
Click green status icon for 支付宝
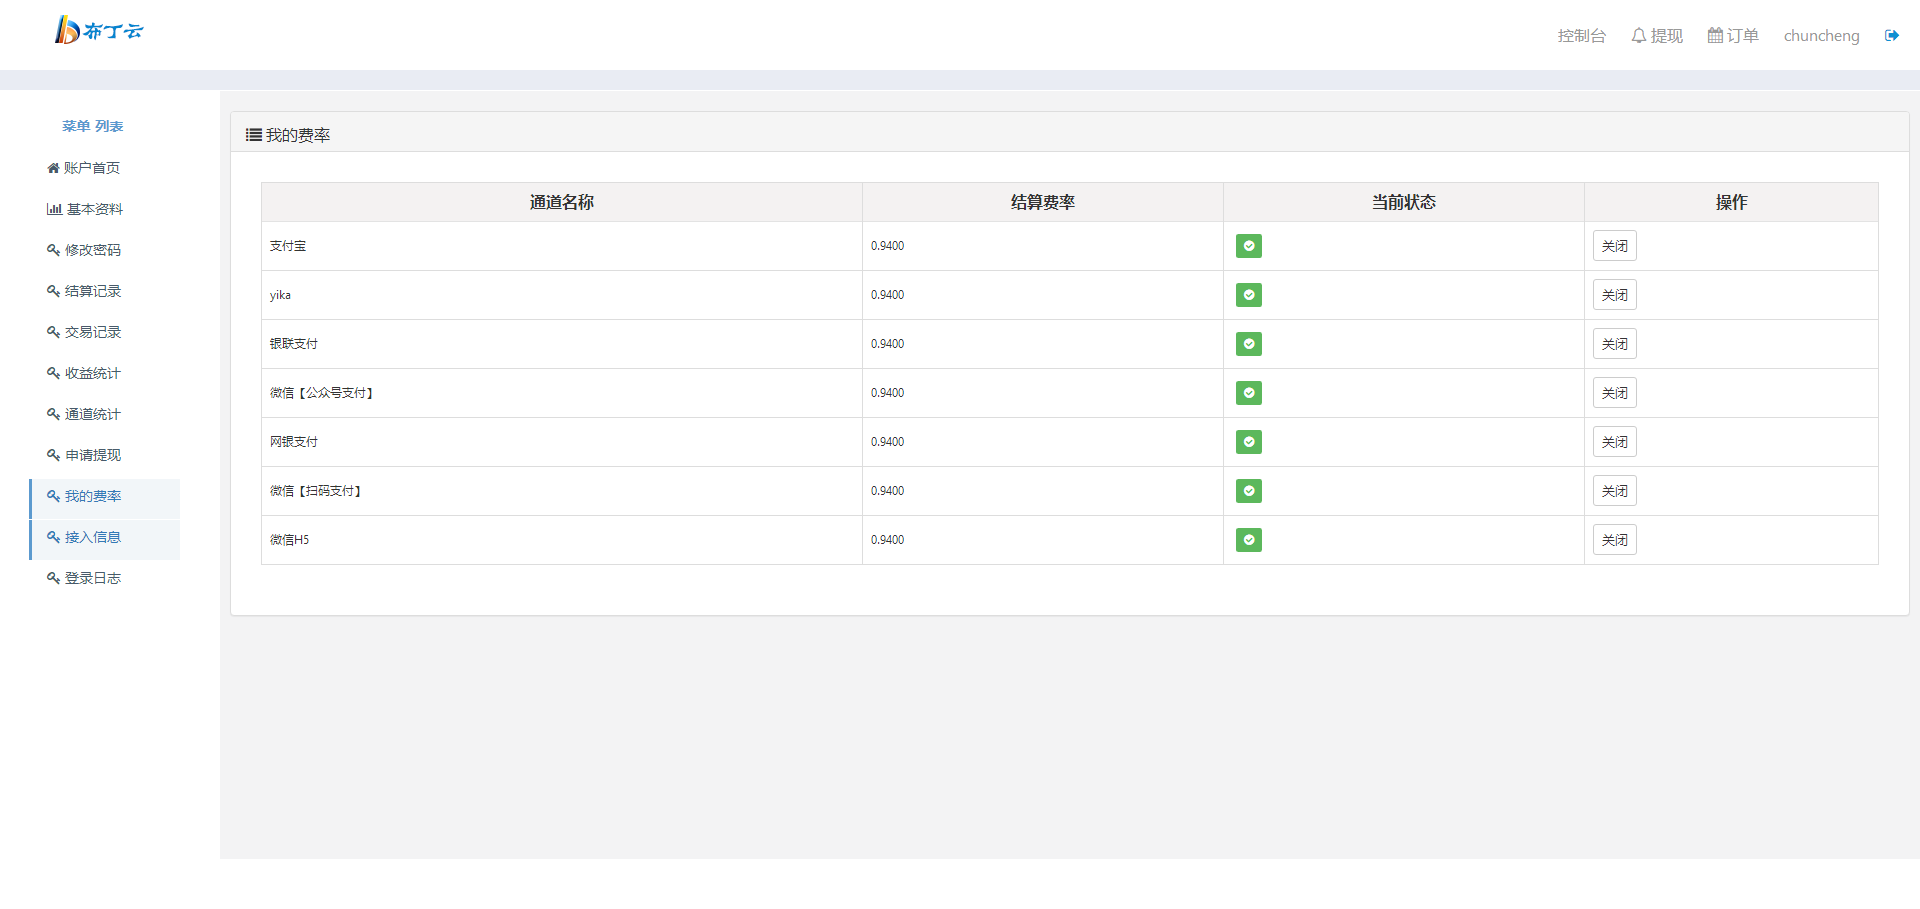[x=1248, y=246]
